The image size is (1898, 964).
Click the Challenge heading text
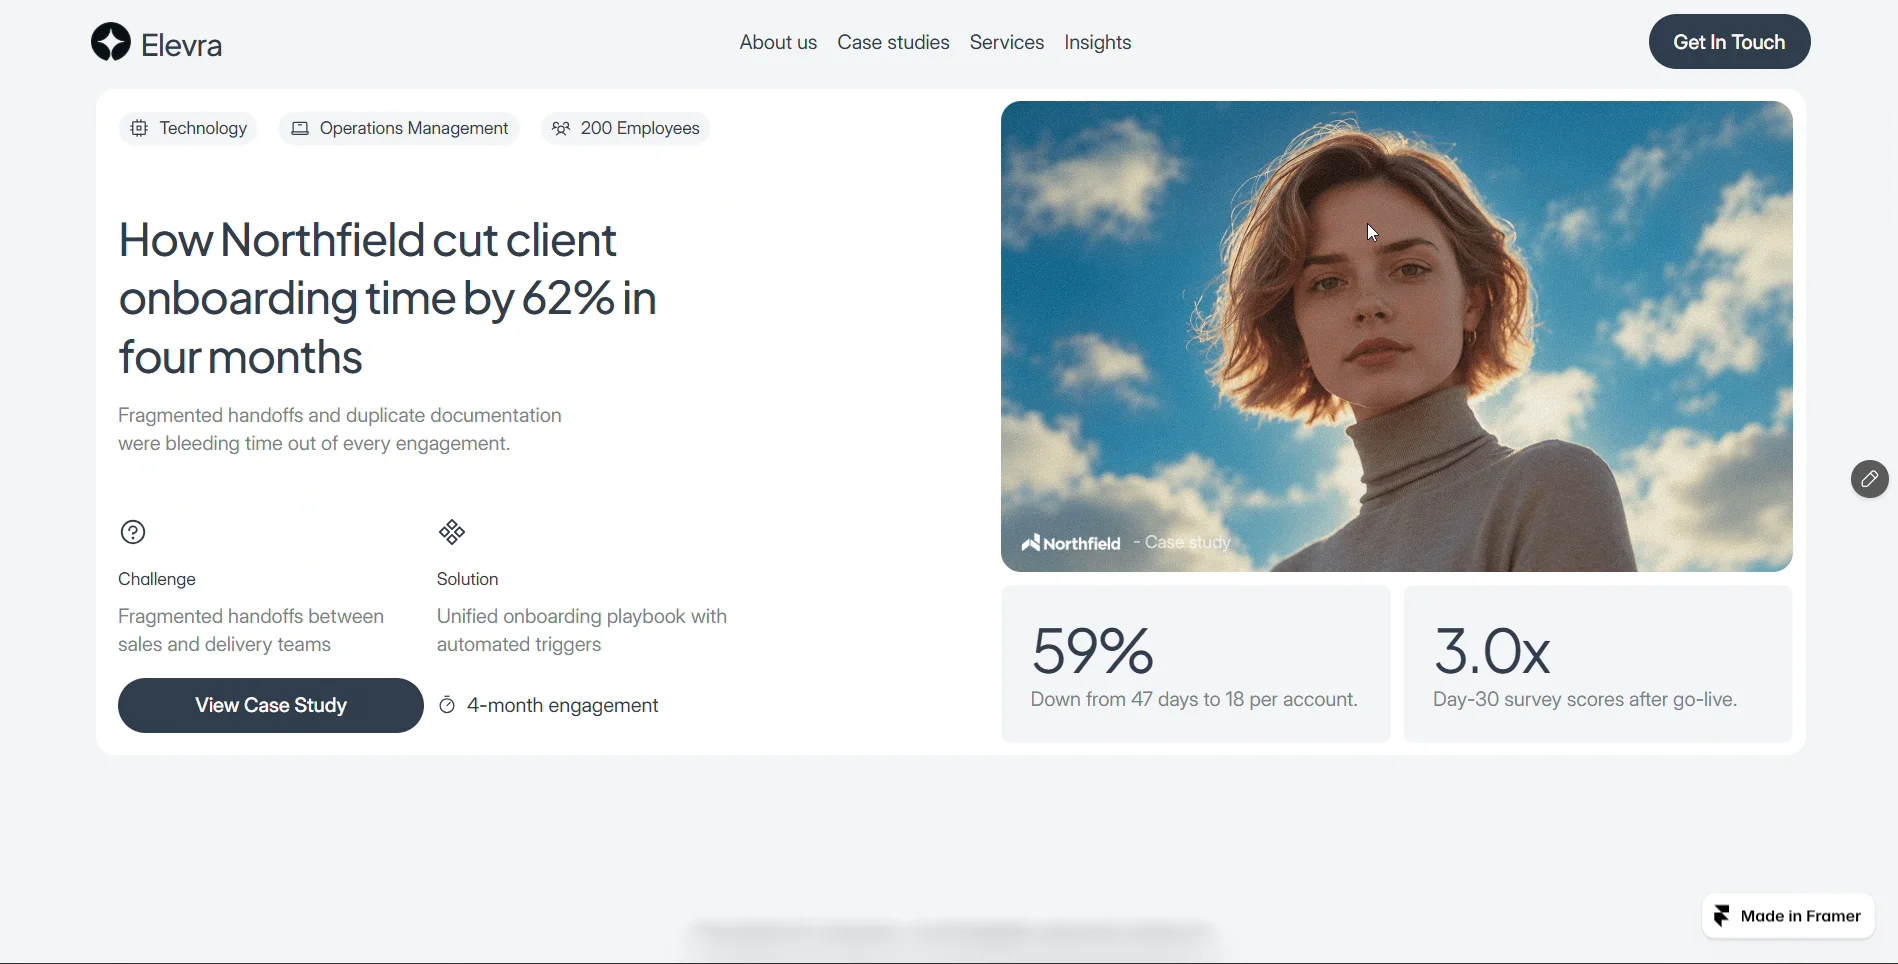(x=157, y=579)
